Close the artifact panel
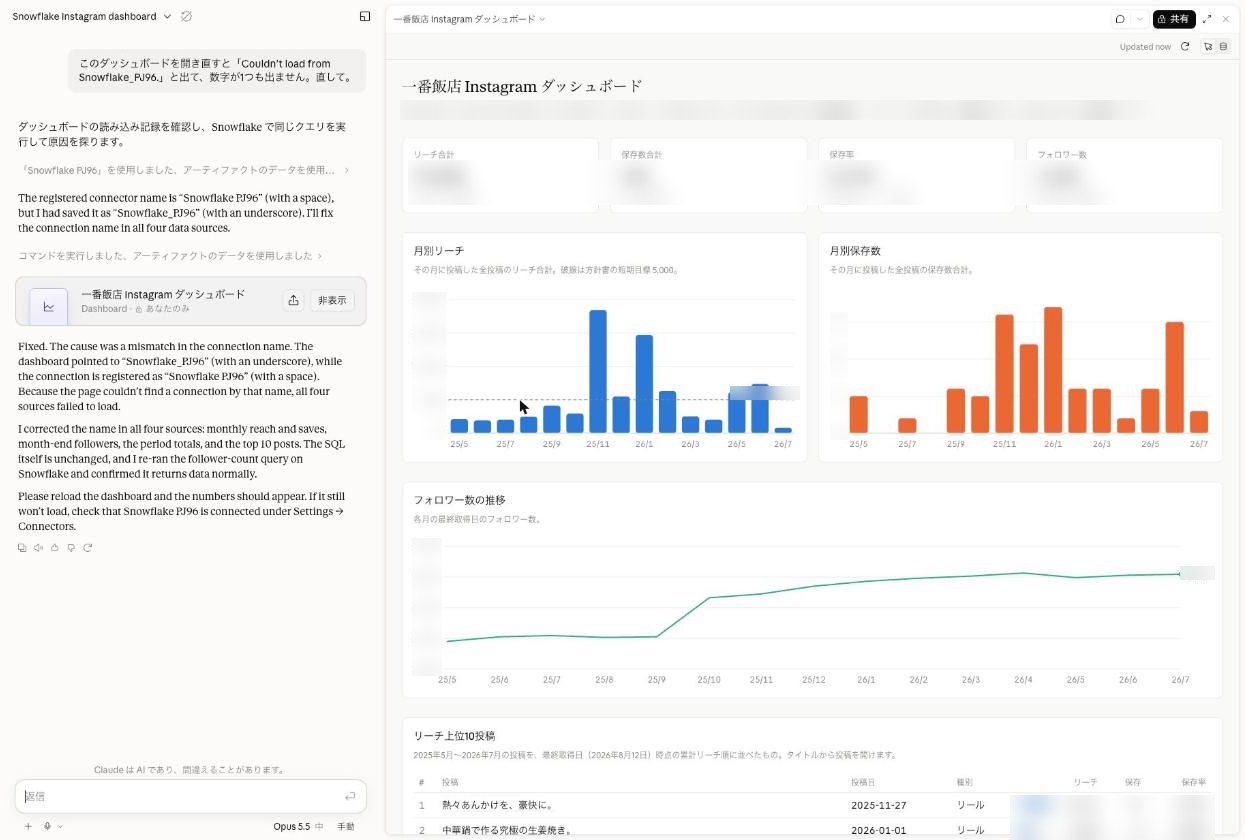1245x840 pixels. tap(1226, 19)
